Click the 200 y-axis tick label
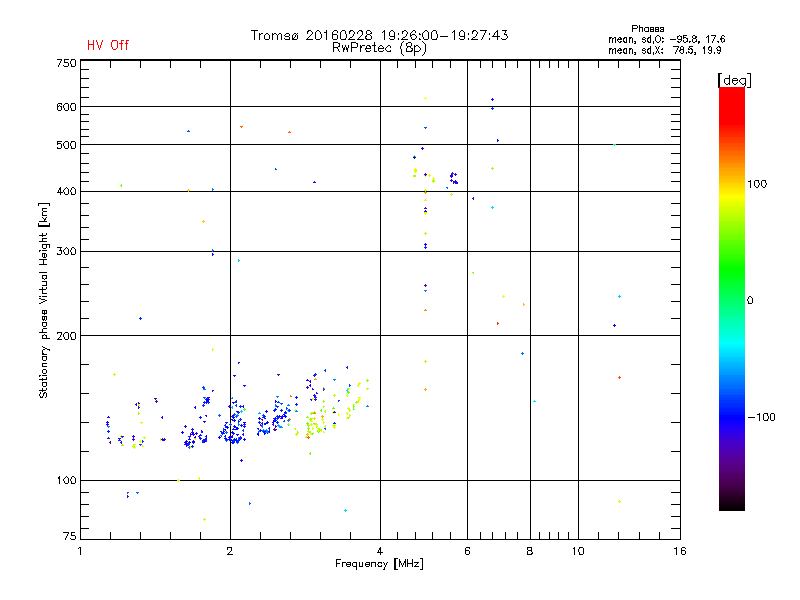 [66, 336]
